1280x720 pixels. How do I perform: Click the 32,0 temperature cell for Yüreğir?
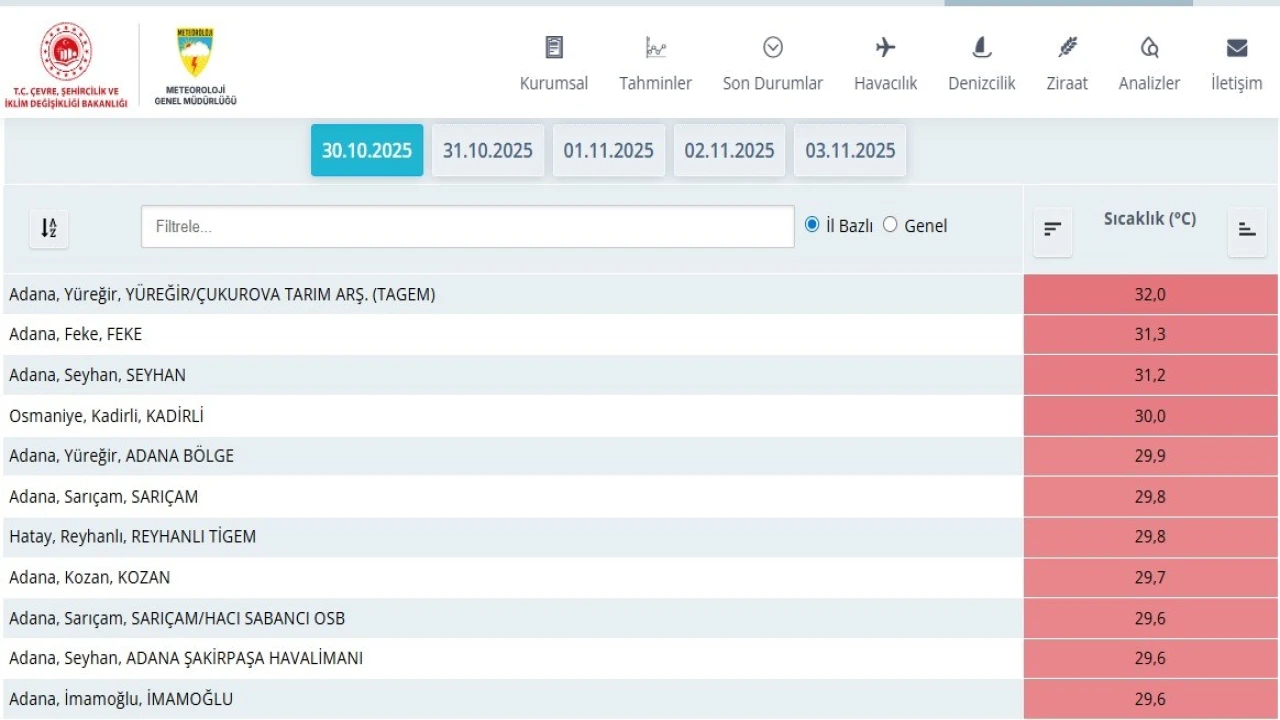[1150, 295]
